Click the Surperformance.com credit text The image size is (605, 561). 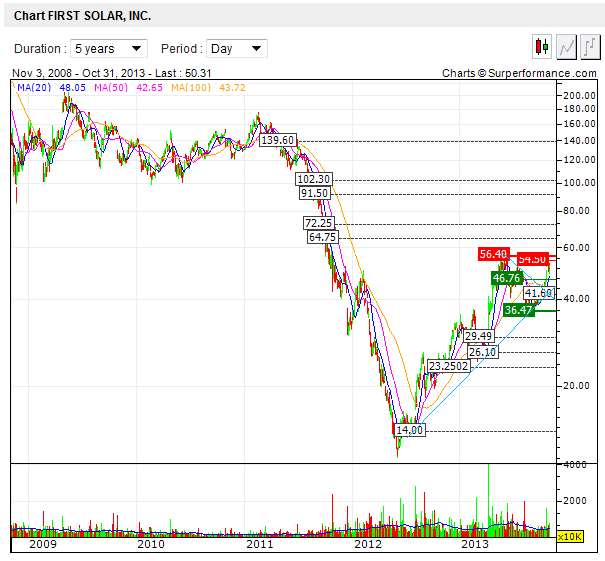[x=519, y=73]
